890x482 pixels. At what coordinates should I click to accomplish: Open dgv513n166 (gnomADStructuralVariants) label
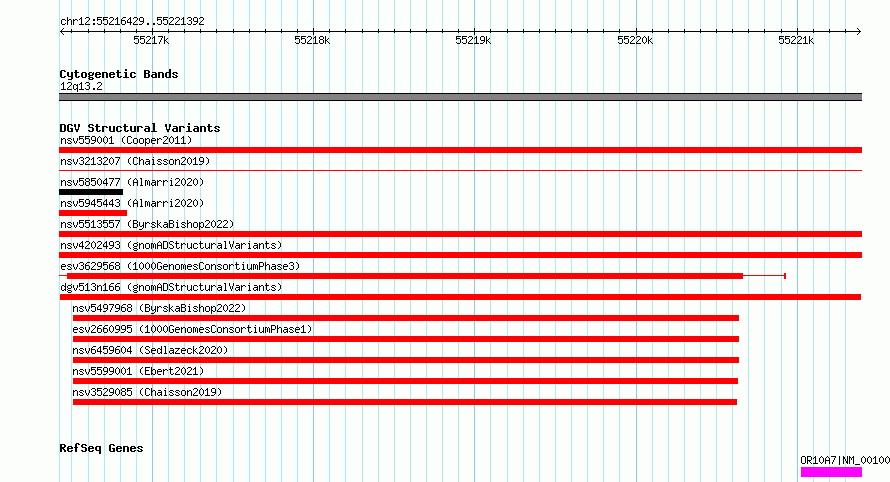click(x=171, y=287)
